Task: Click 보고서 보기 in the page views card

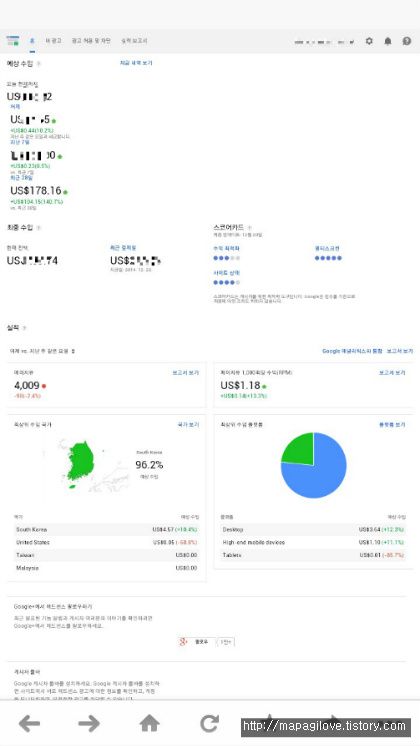Action: [186, 373]
